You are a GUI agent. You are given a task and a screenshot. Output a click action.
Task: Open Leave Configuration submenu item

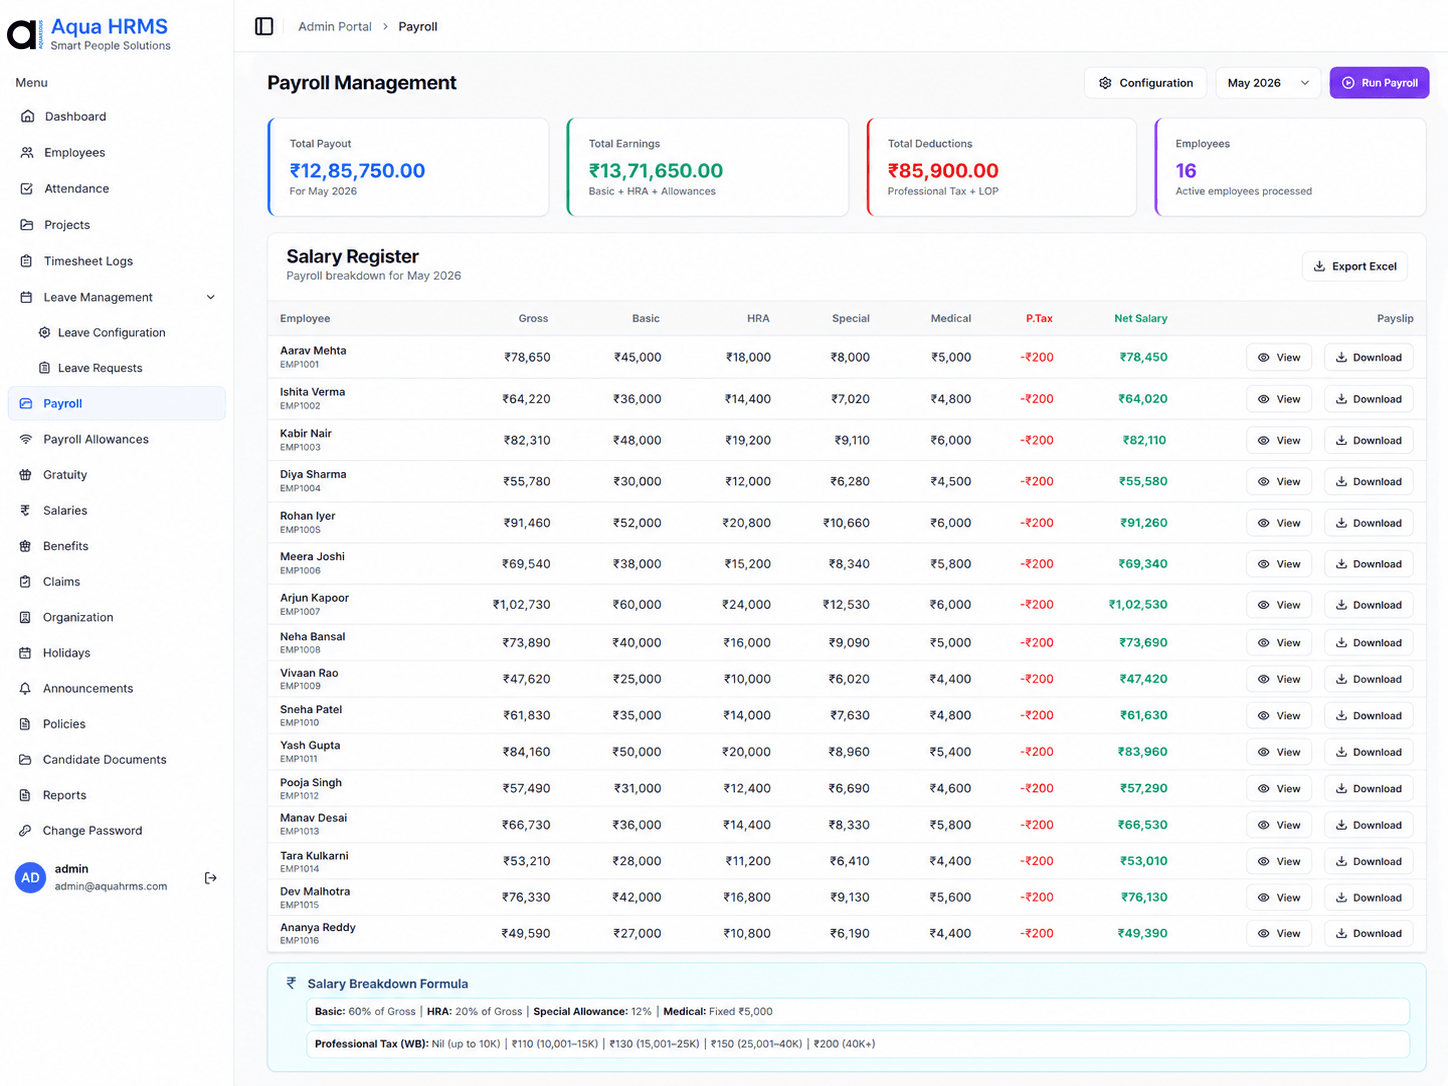(x=103, y=333)
